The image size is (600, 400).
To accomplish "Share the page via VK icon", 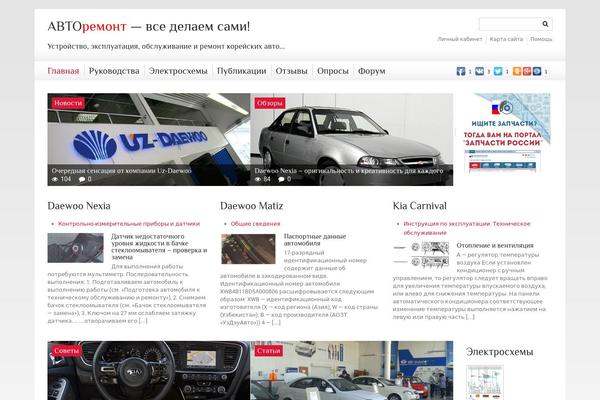I will (x=479, y=71).
